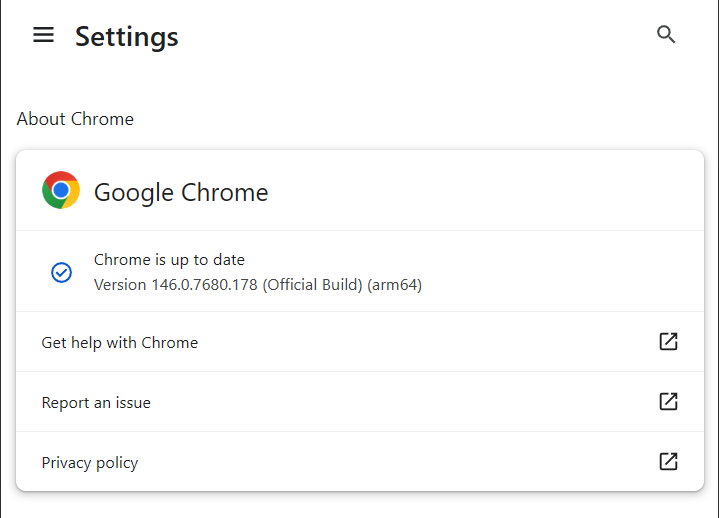Click external-link icon beside Get help with Chrome
The height and width of the screenshot is (518, 719).
[668, 342]
